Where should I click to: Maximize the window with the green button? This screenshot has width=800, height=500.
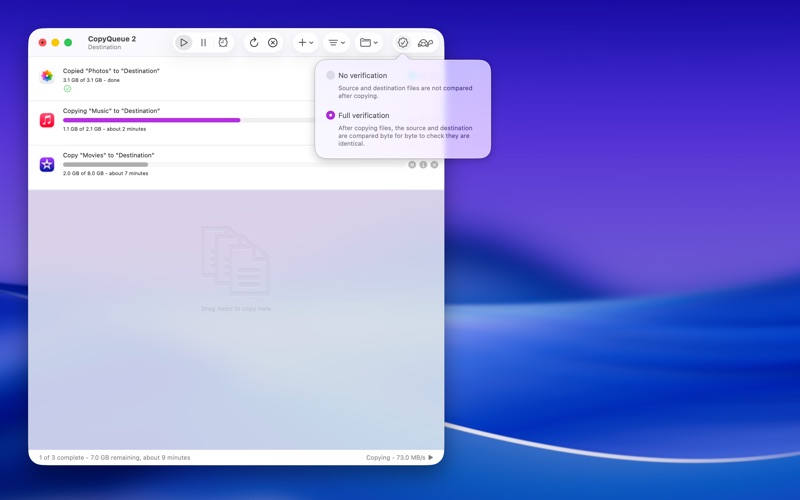coord(68,43)
